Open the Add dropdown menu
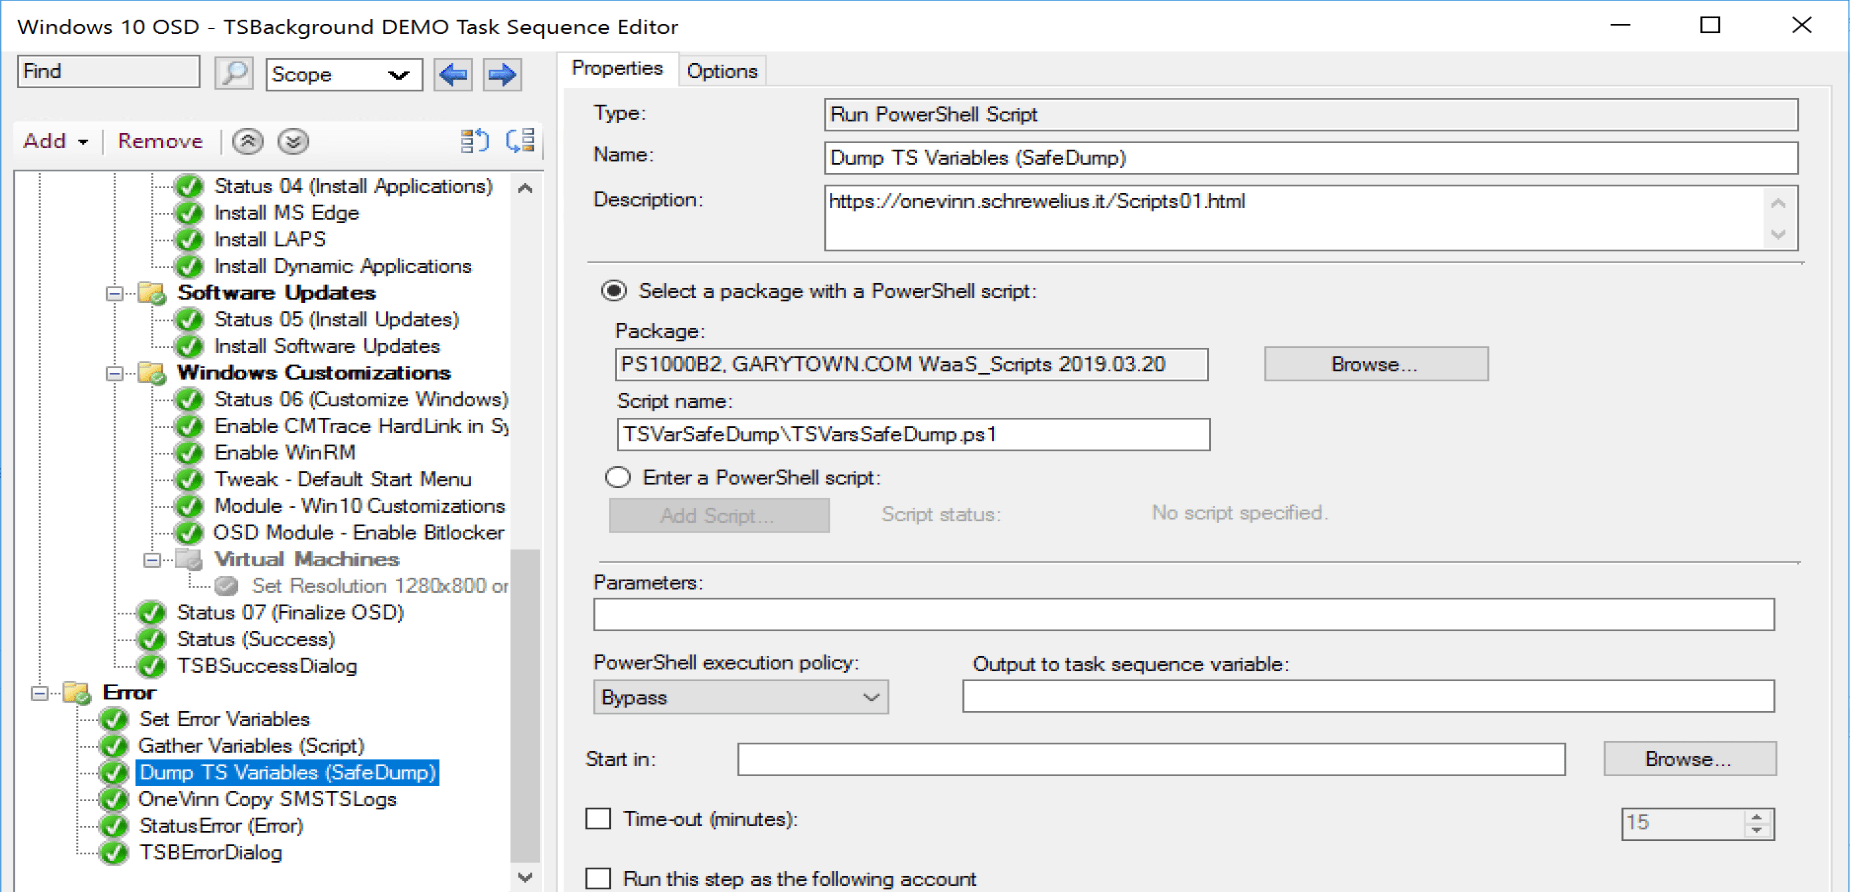 [x=56, y=141]
